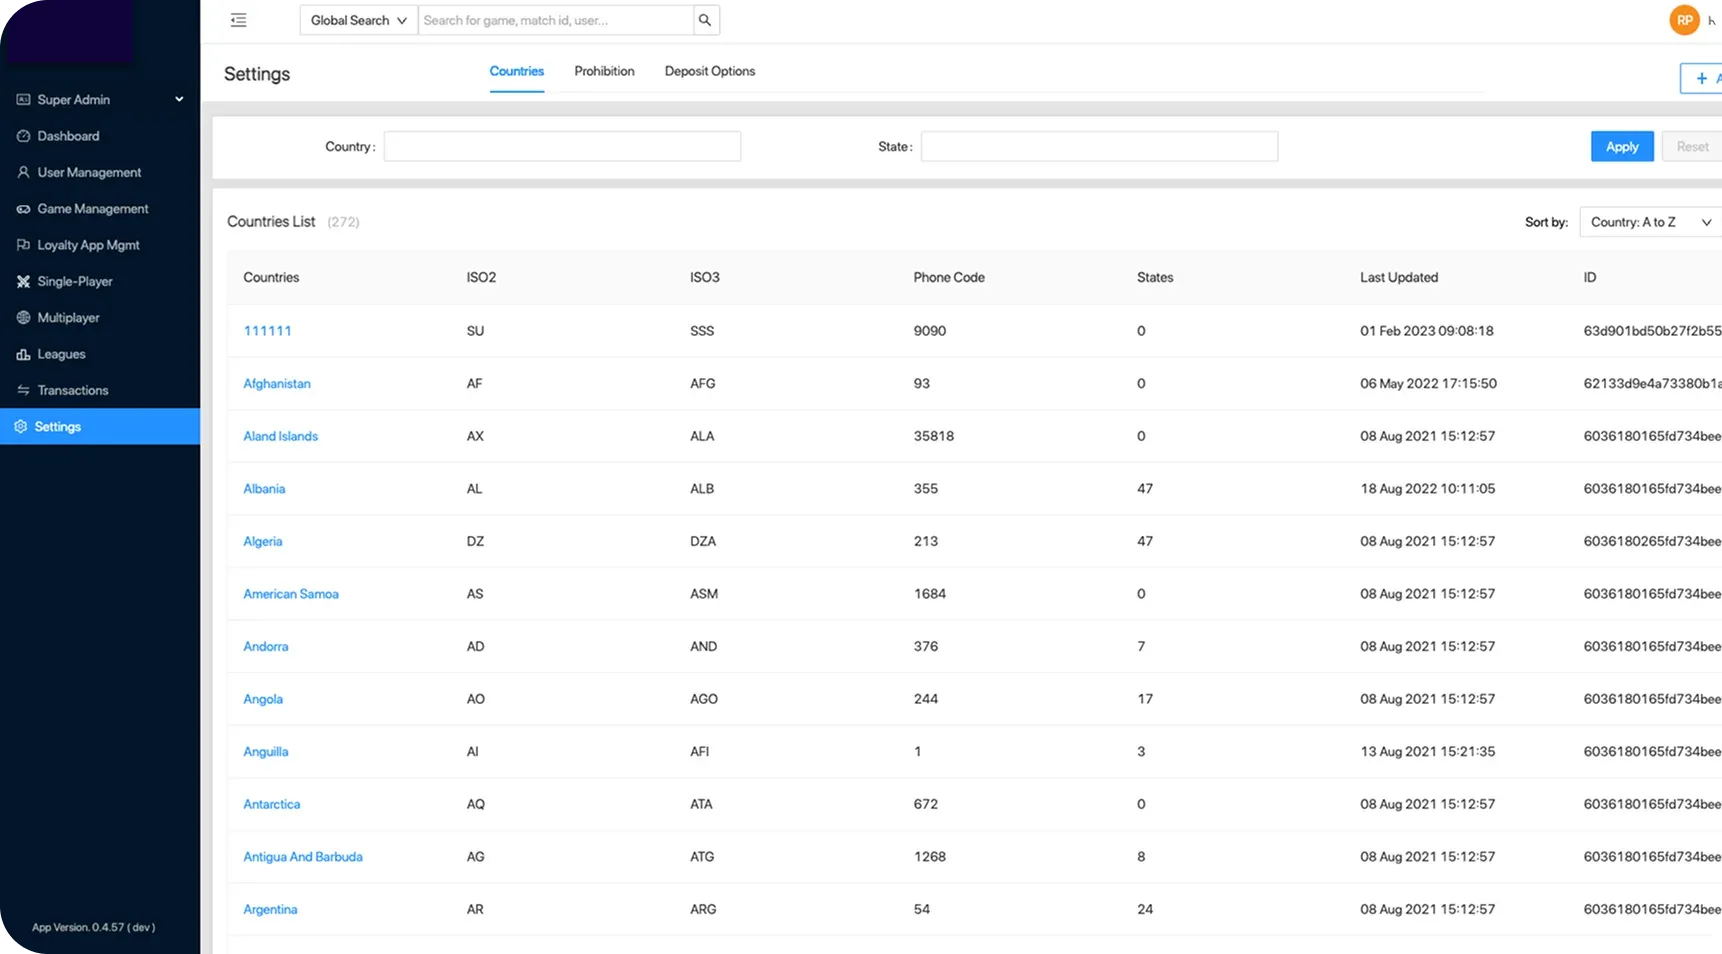Collapse the sidebar with the hamburger icon
Image resolution: width=1722 pixels, height=954 pixels.
(238, 20)
